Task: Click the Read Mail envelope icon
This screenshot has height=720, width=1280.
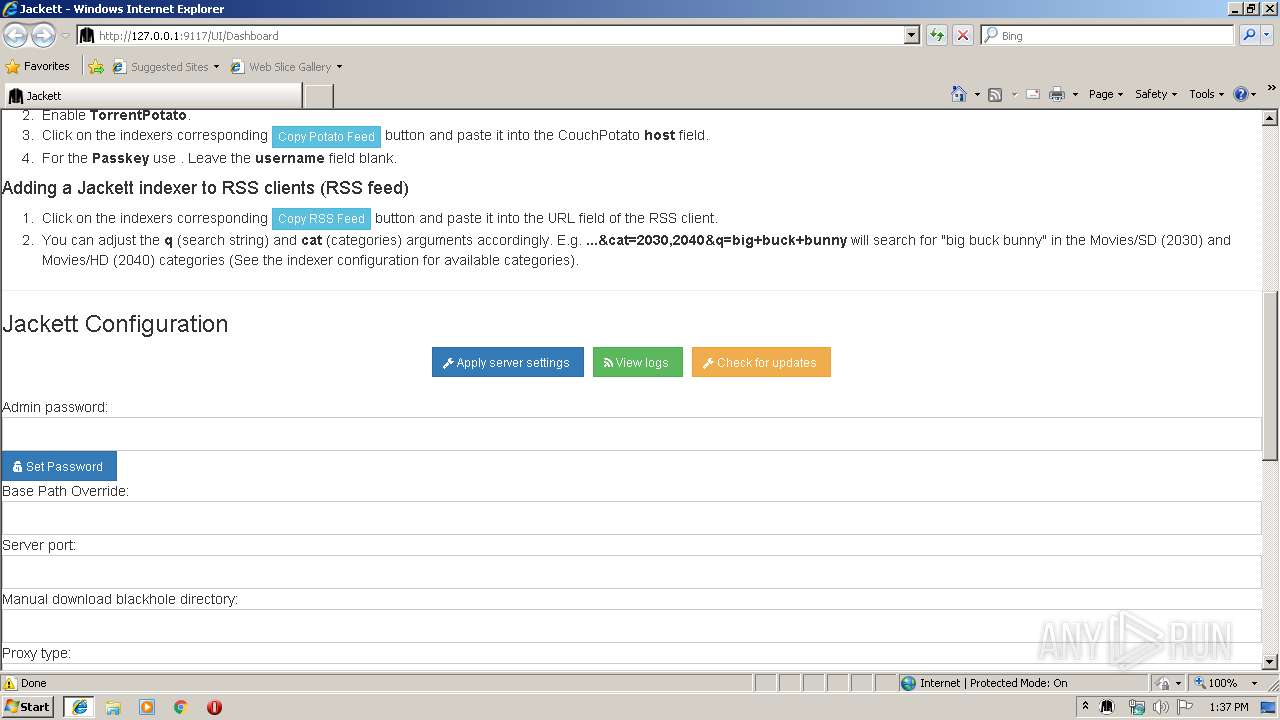Action: click(1033, 94)
